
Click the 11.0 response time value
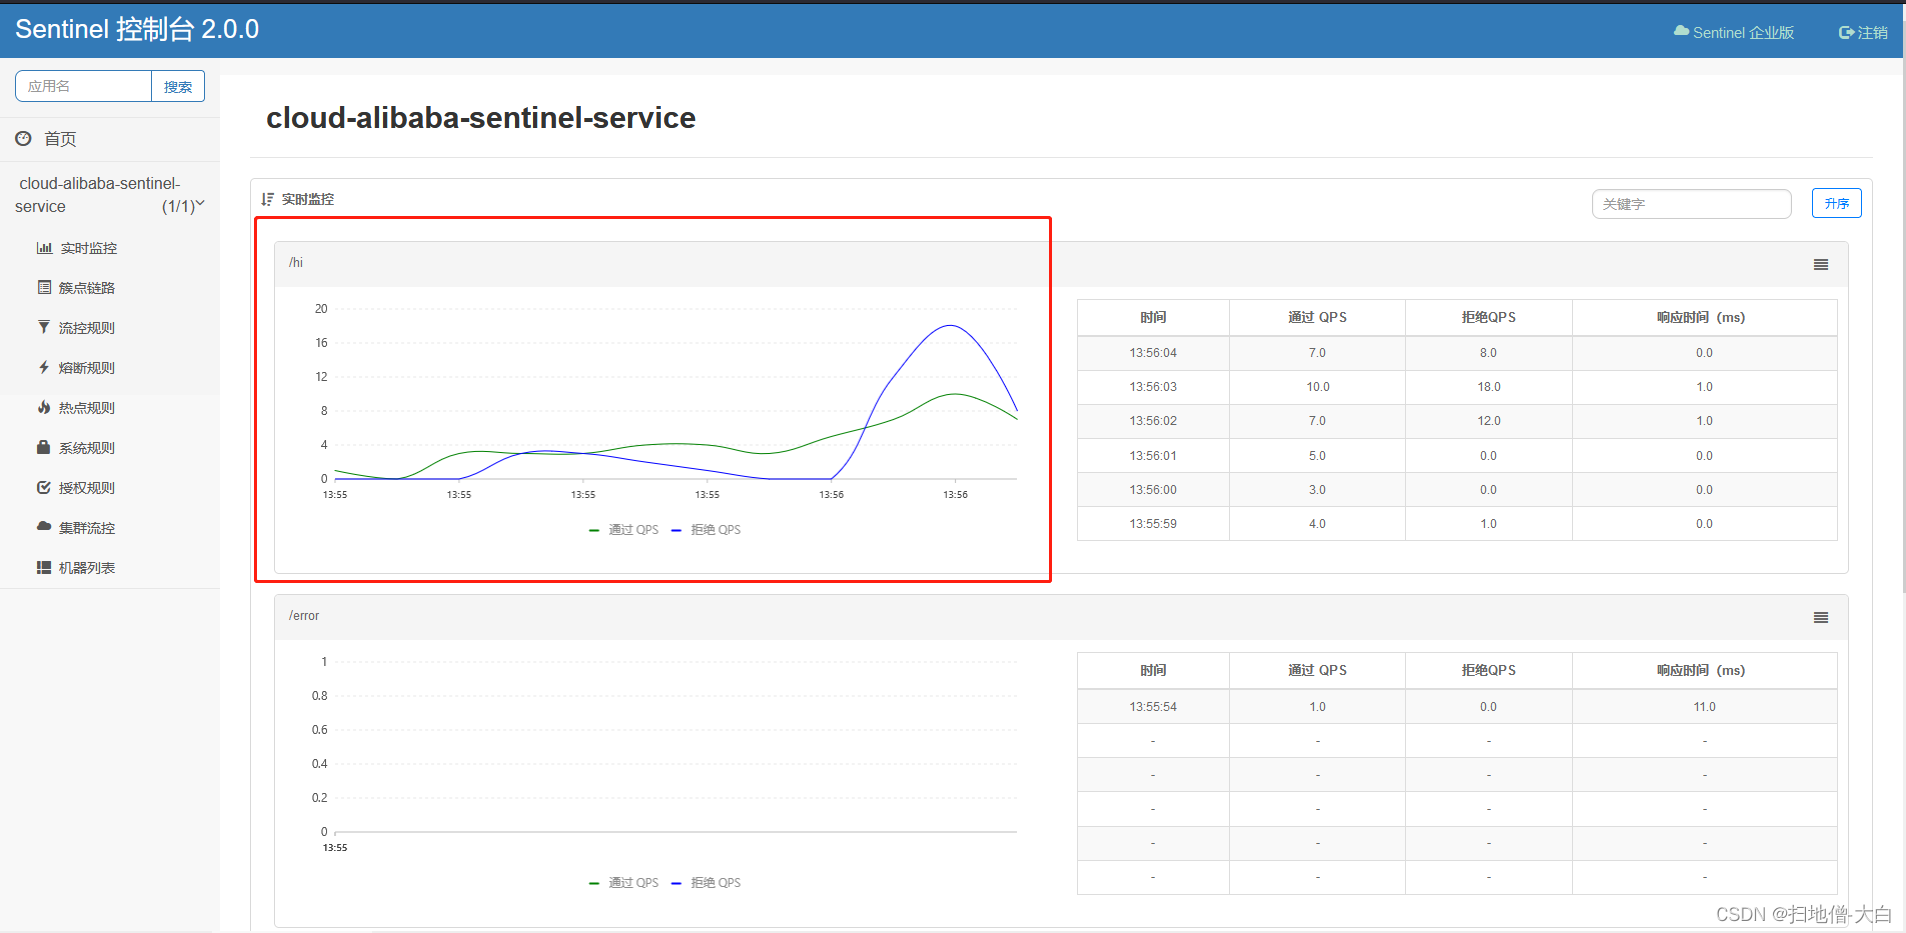pyautogui.click(x=1705, y=707)
